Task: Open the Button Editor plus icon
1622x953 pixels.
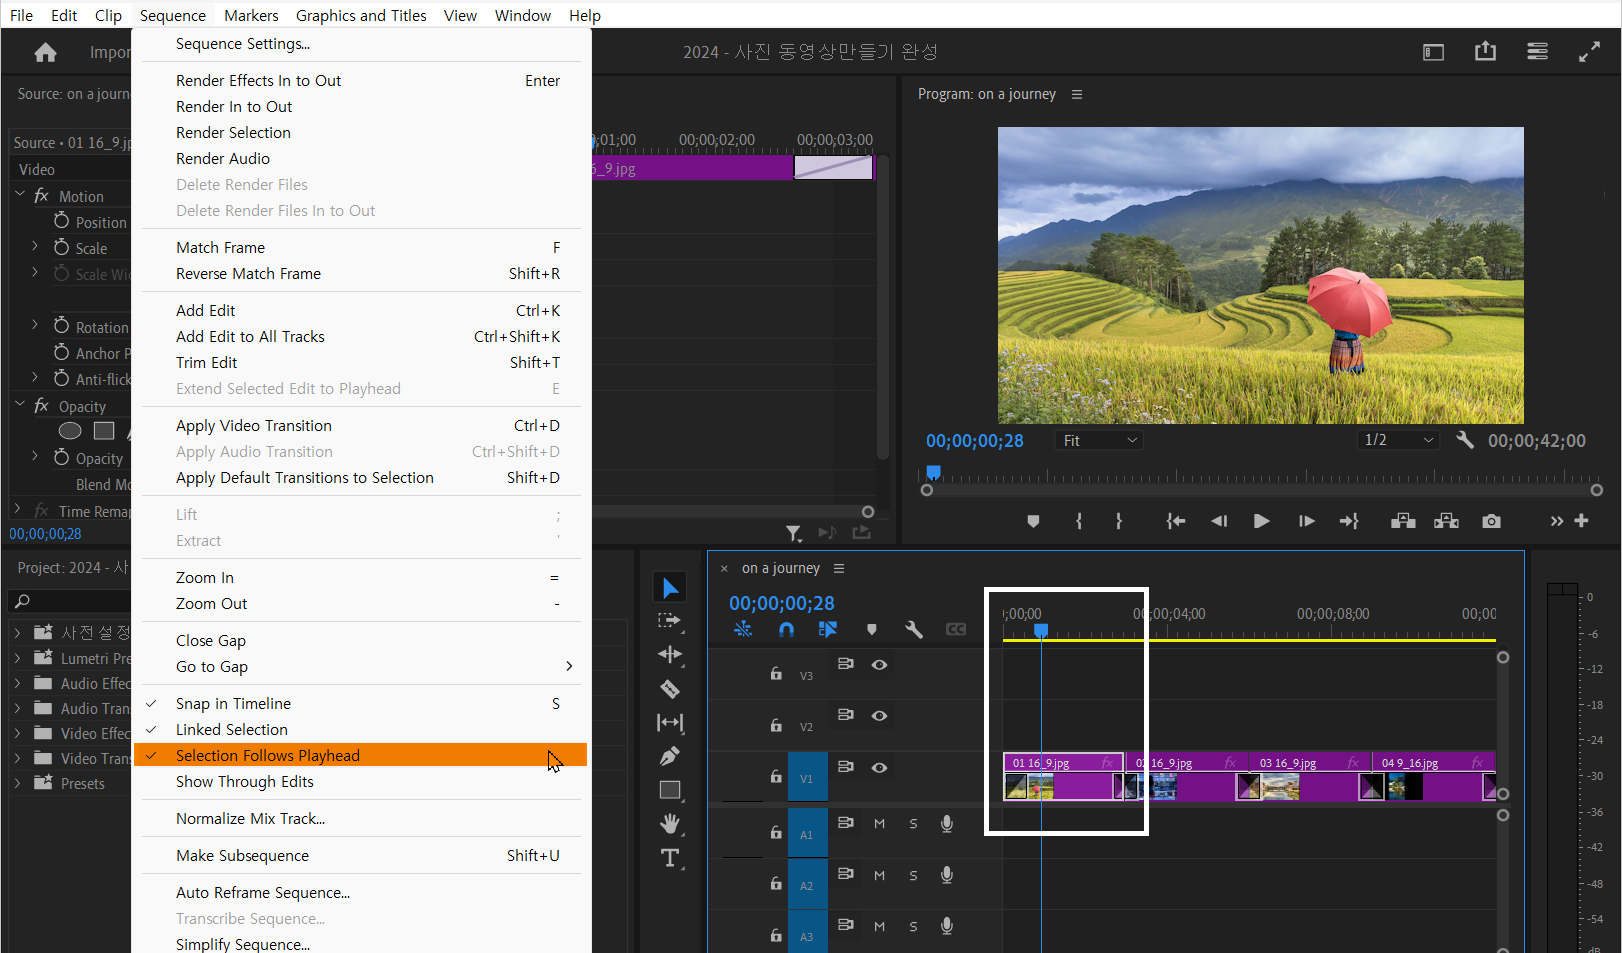Action: 1581,521
